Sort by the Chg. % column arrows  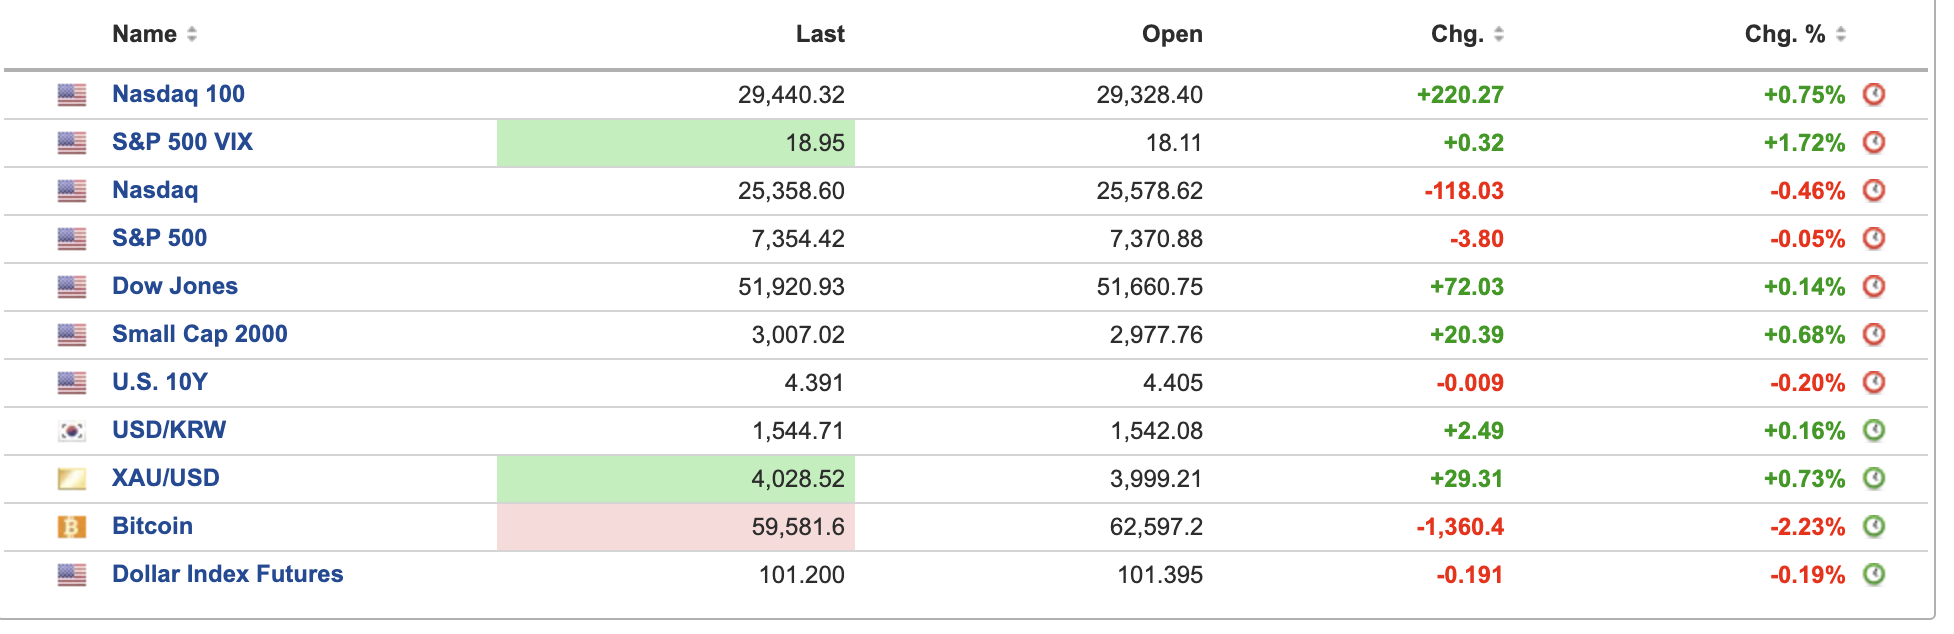pos(1841,34)
